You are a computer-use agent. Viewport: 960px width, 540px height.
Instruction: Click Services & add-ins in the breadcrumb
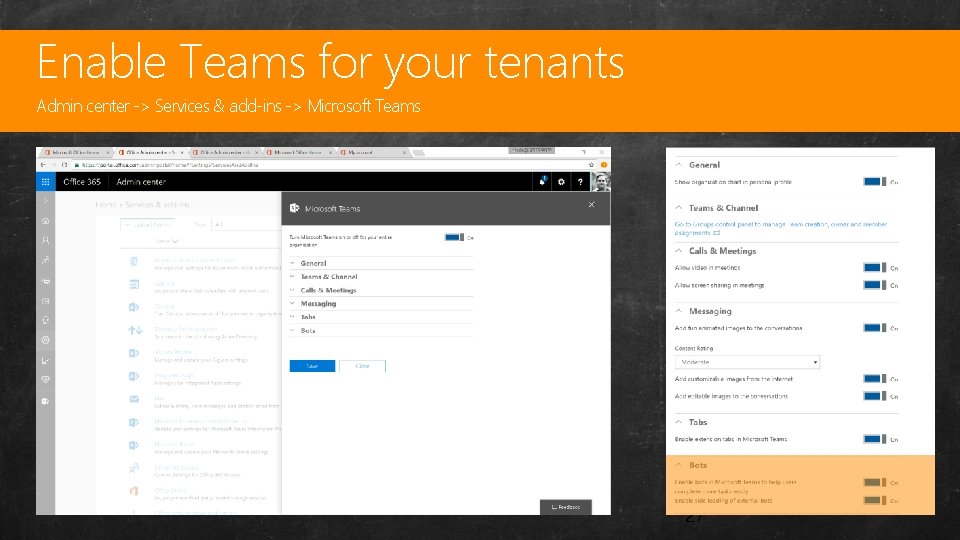pyautogui.click(x=157, y=204)
